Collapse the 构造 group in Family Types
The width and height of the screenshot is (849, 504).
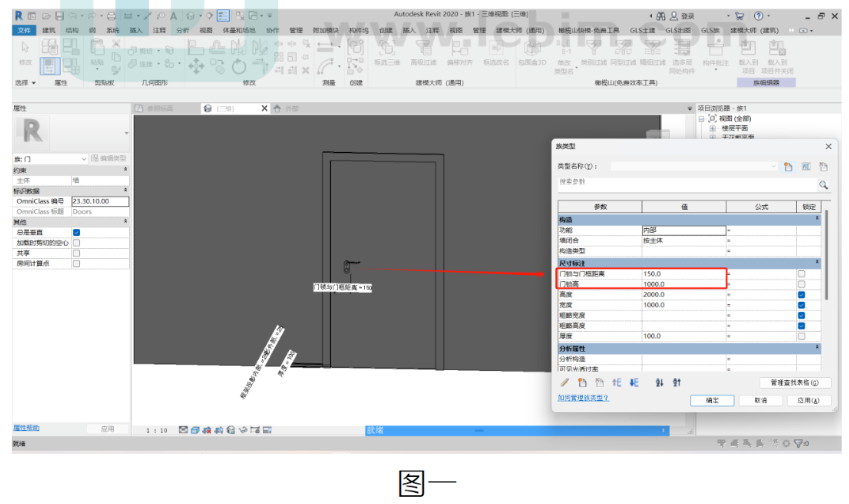817,219
